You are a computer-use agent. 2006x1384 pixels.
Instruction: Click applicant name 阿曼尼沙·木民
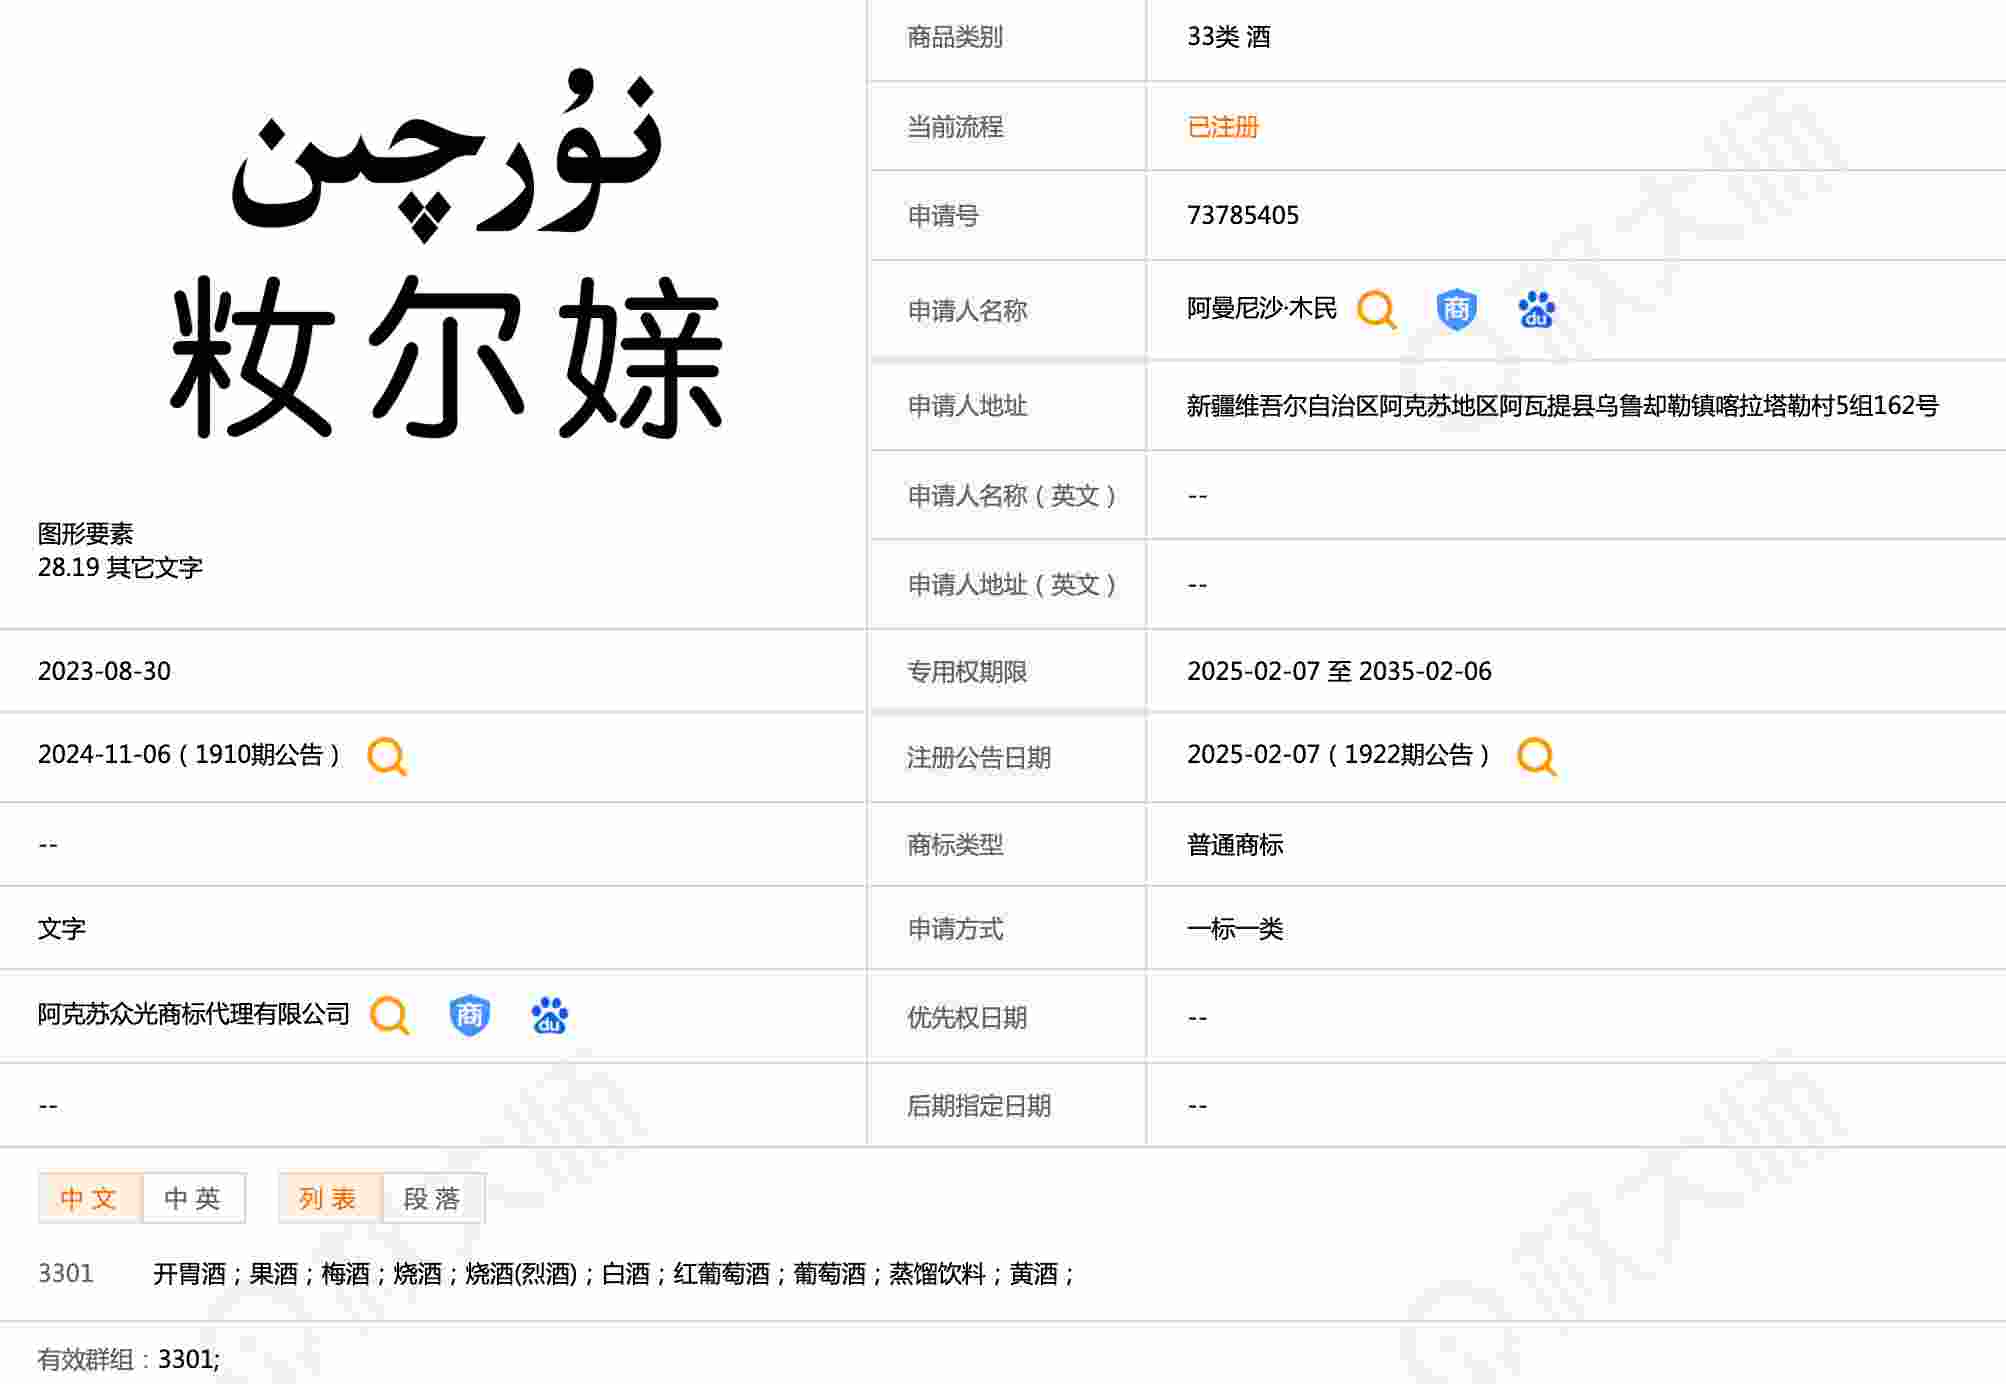click(x=1261, y=309)
